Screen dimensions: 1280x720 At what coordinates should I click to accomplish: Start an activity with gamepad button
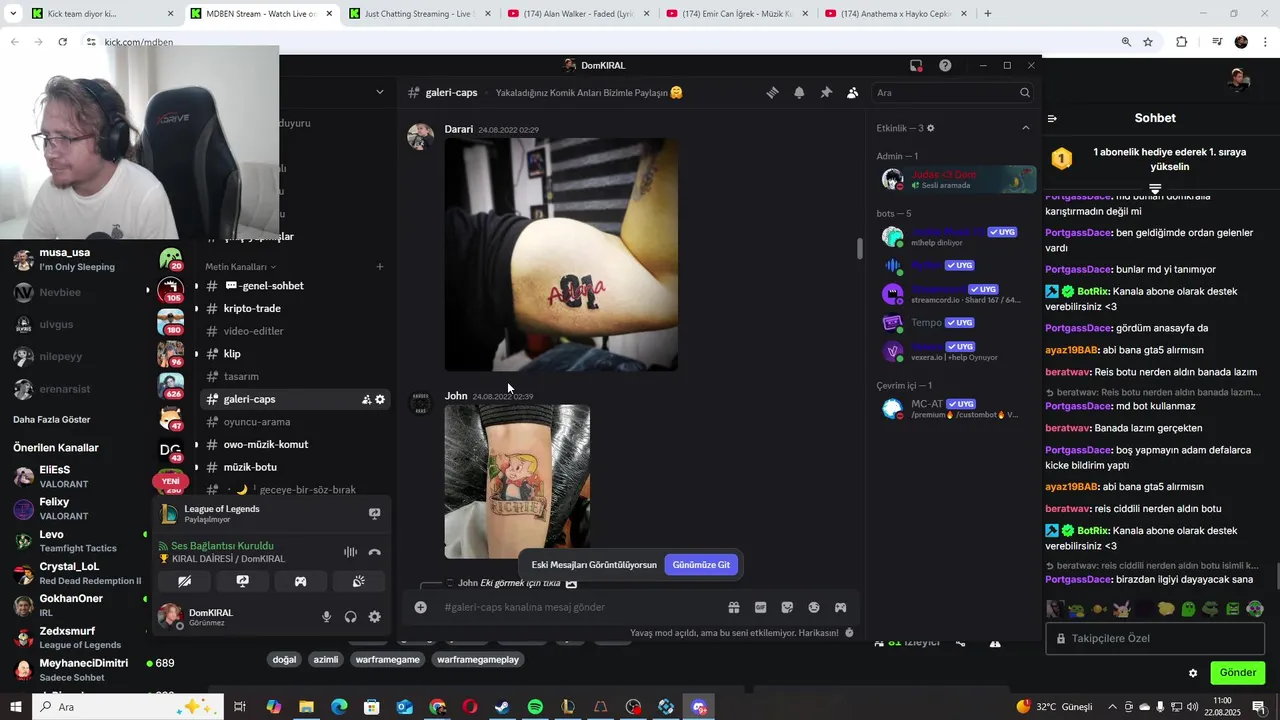coord(300,581)
